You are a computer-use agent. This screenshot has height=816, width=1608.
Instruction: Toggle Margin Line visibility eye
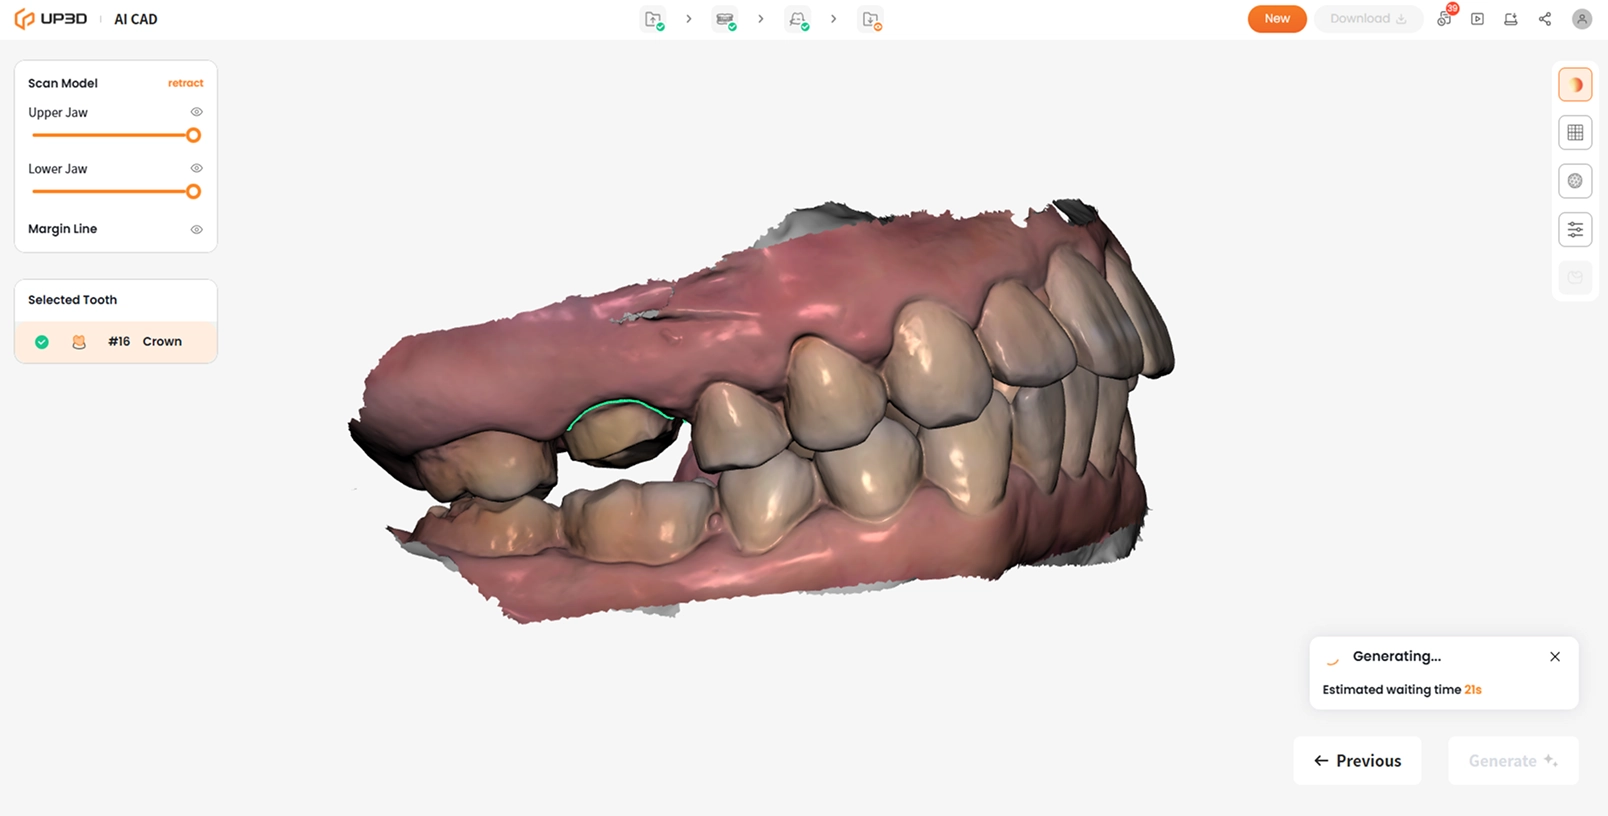(x=197, y=229)
